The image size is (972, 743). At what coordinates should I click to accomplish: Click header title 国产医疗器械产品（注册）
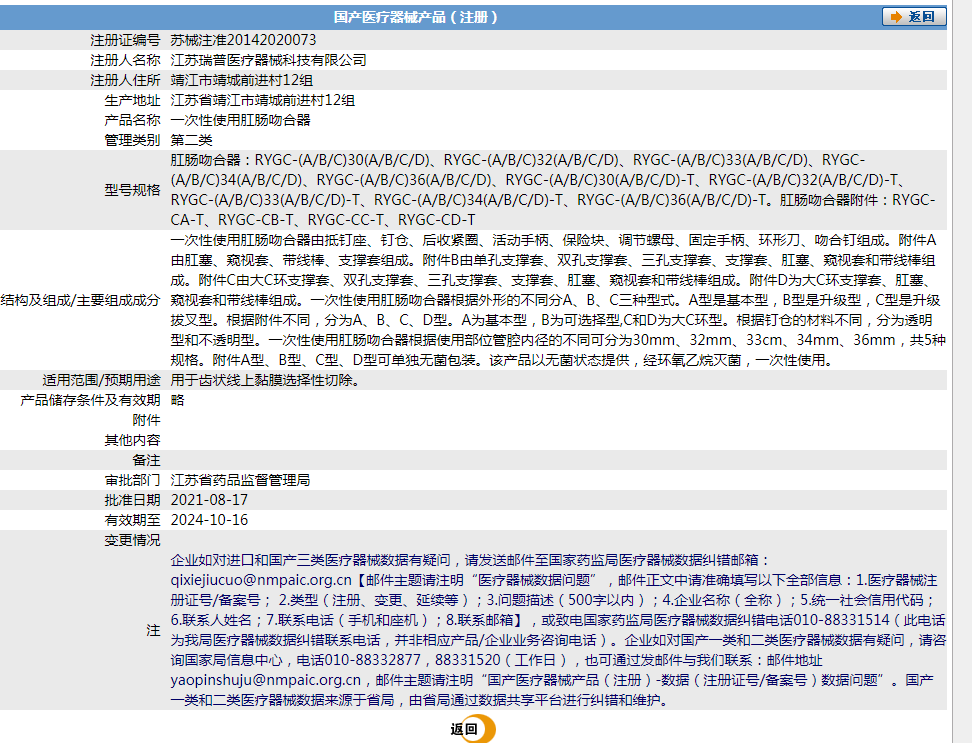[416, 17]
